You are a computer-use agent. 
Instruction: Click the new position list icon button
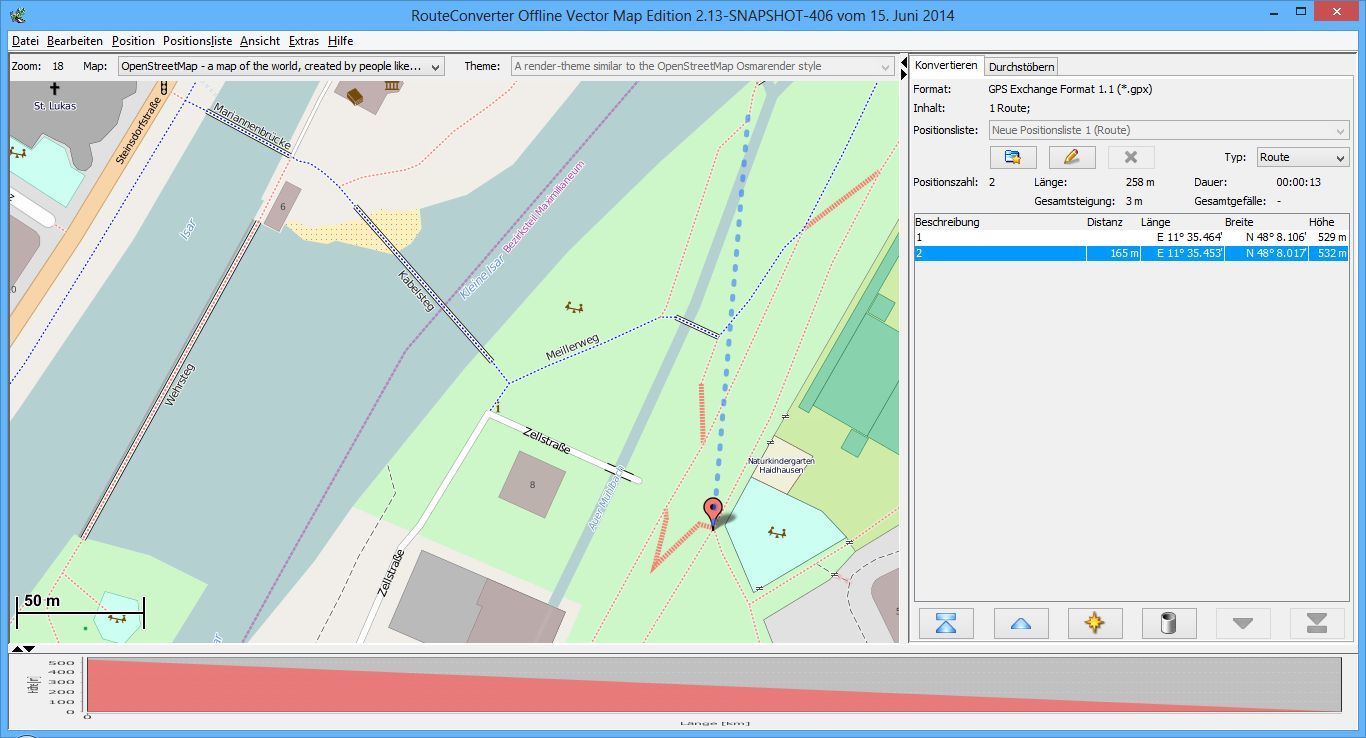tap(1012, 157)
